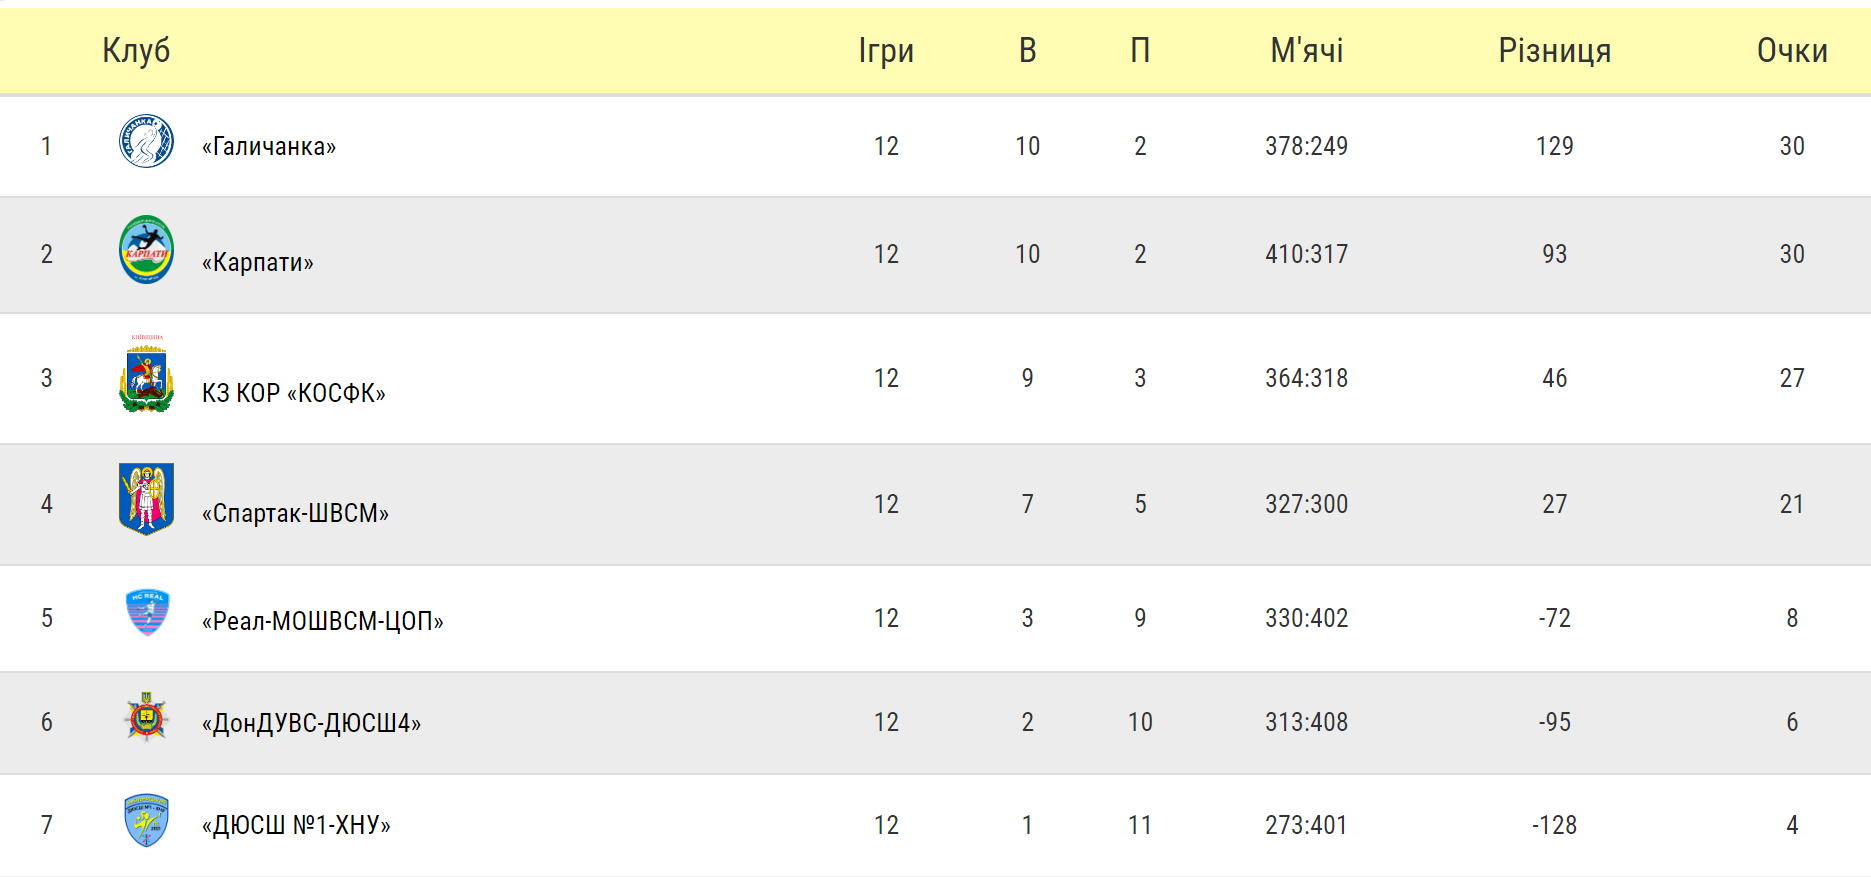This screenshot has height=877, width=1871.
Task: Click the 378:249 goals cell
Action: (x=1307, y=146)
